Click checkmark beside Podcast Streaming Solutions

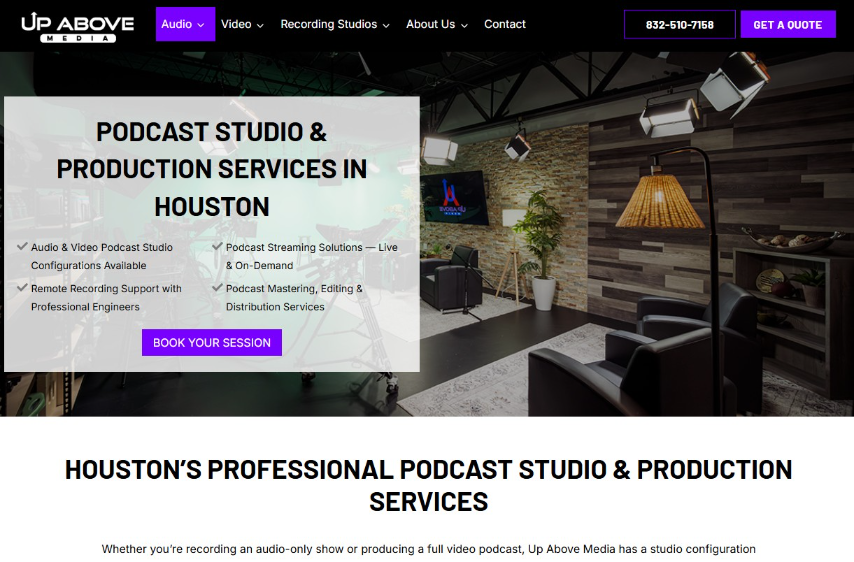(x=217, y=246)
